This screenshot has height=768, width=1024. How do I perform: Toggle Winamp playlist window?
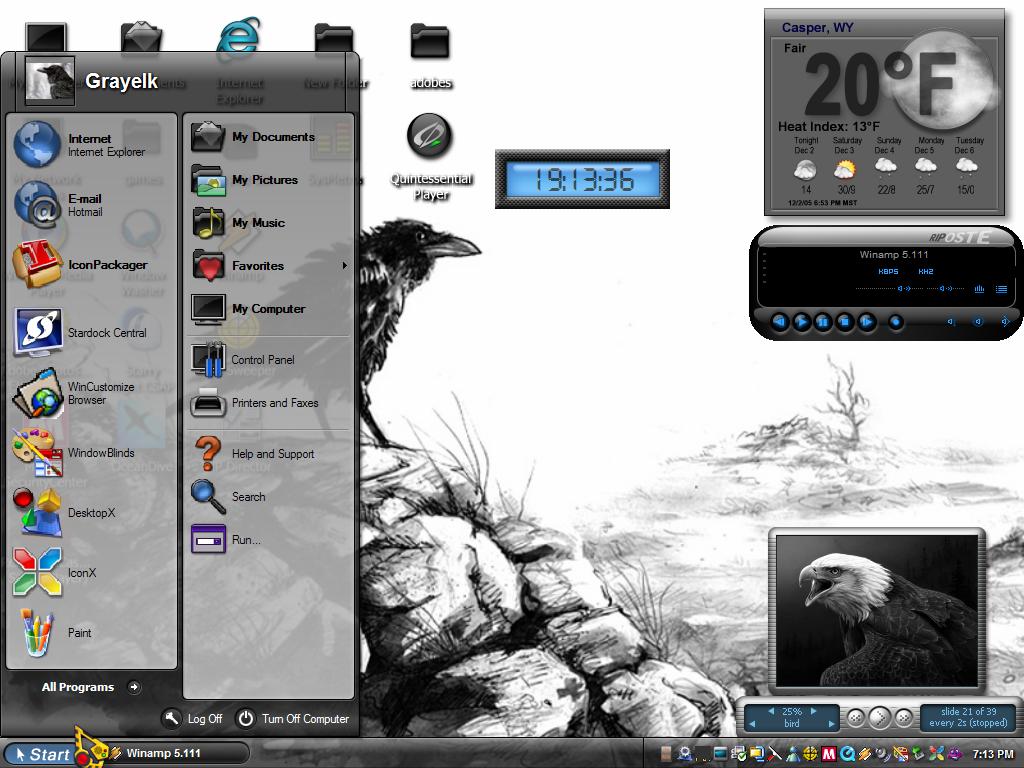(1001, 289)
